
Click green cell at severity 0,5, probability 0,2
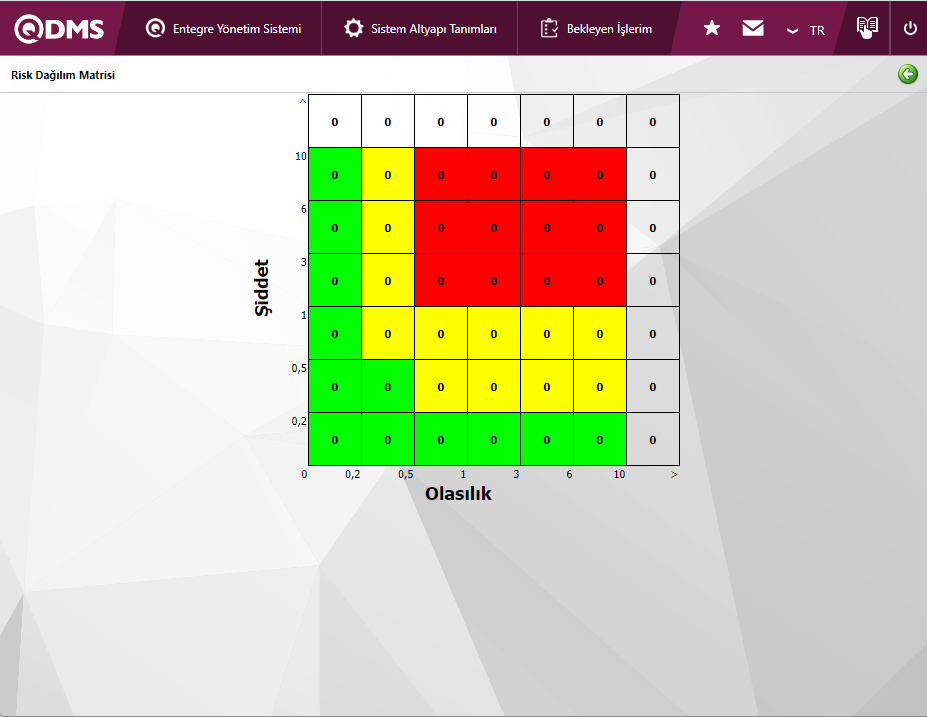tap(388, 387)
